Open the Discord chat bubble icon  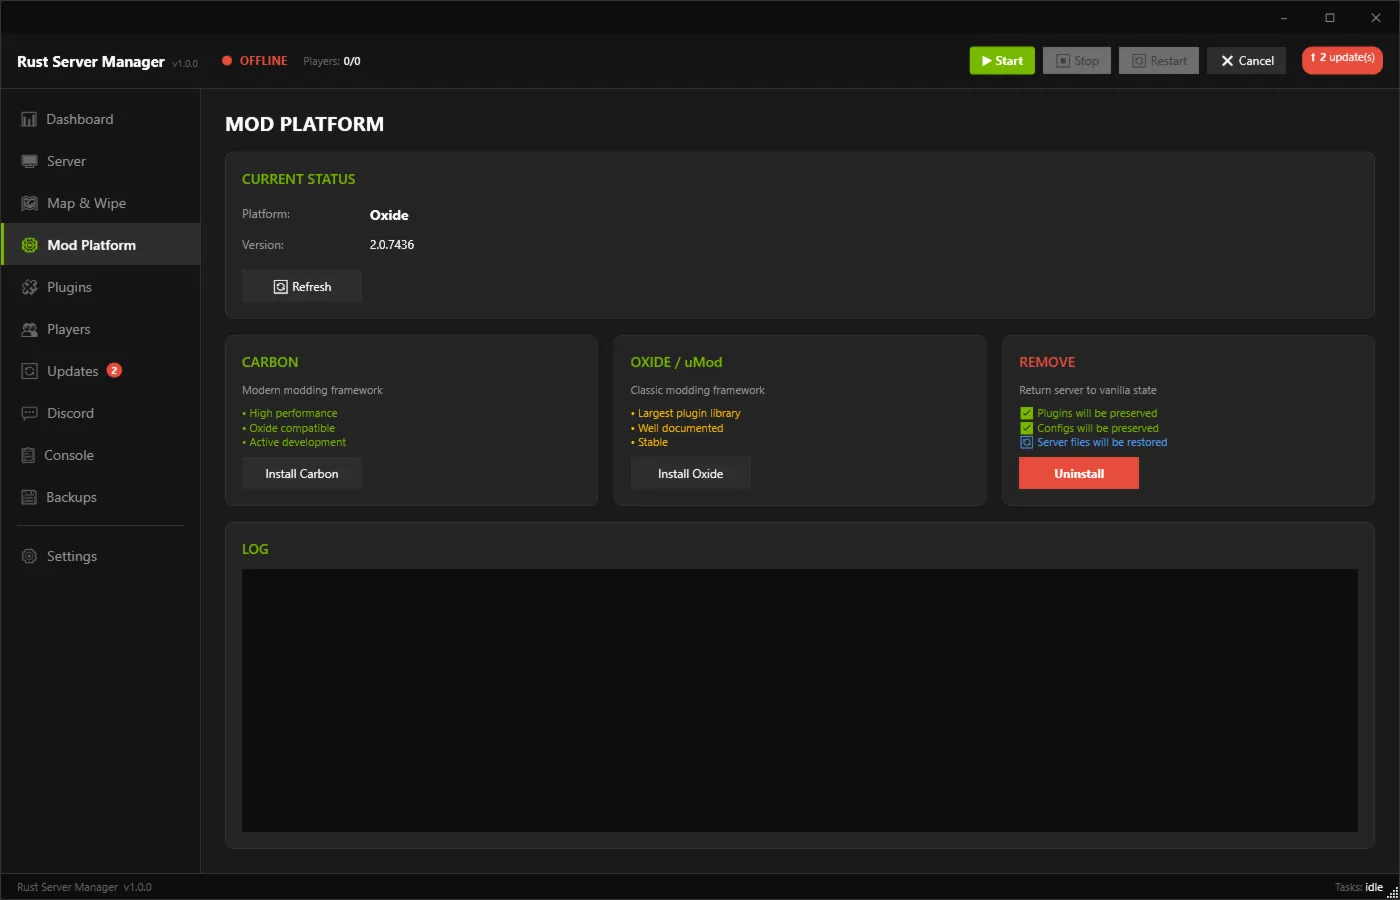tap(29, 413)
